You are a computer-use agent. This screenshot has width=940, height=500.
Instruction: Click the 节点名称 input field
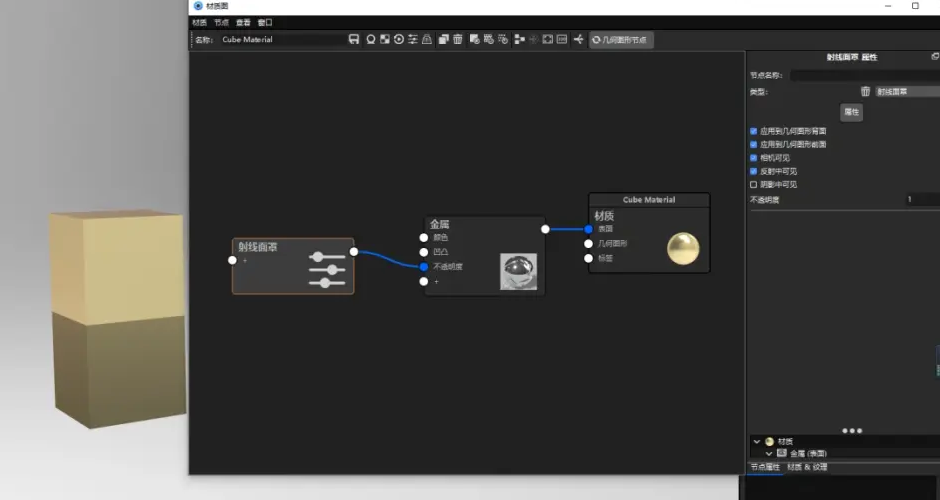865,76
